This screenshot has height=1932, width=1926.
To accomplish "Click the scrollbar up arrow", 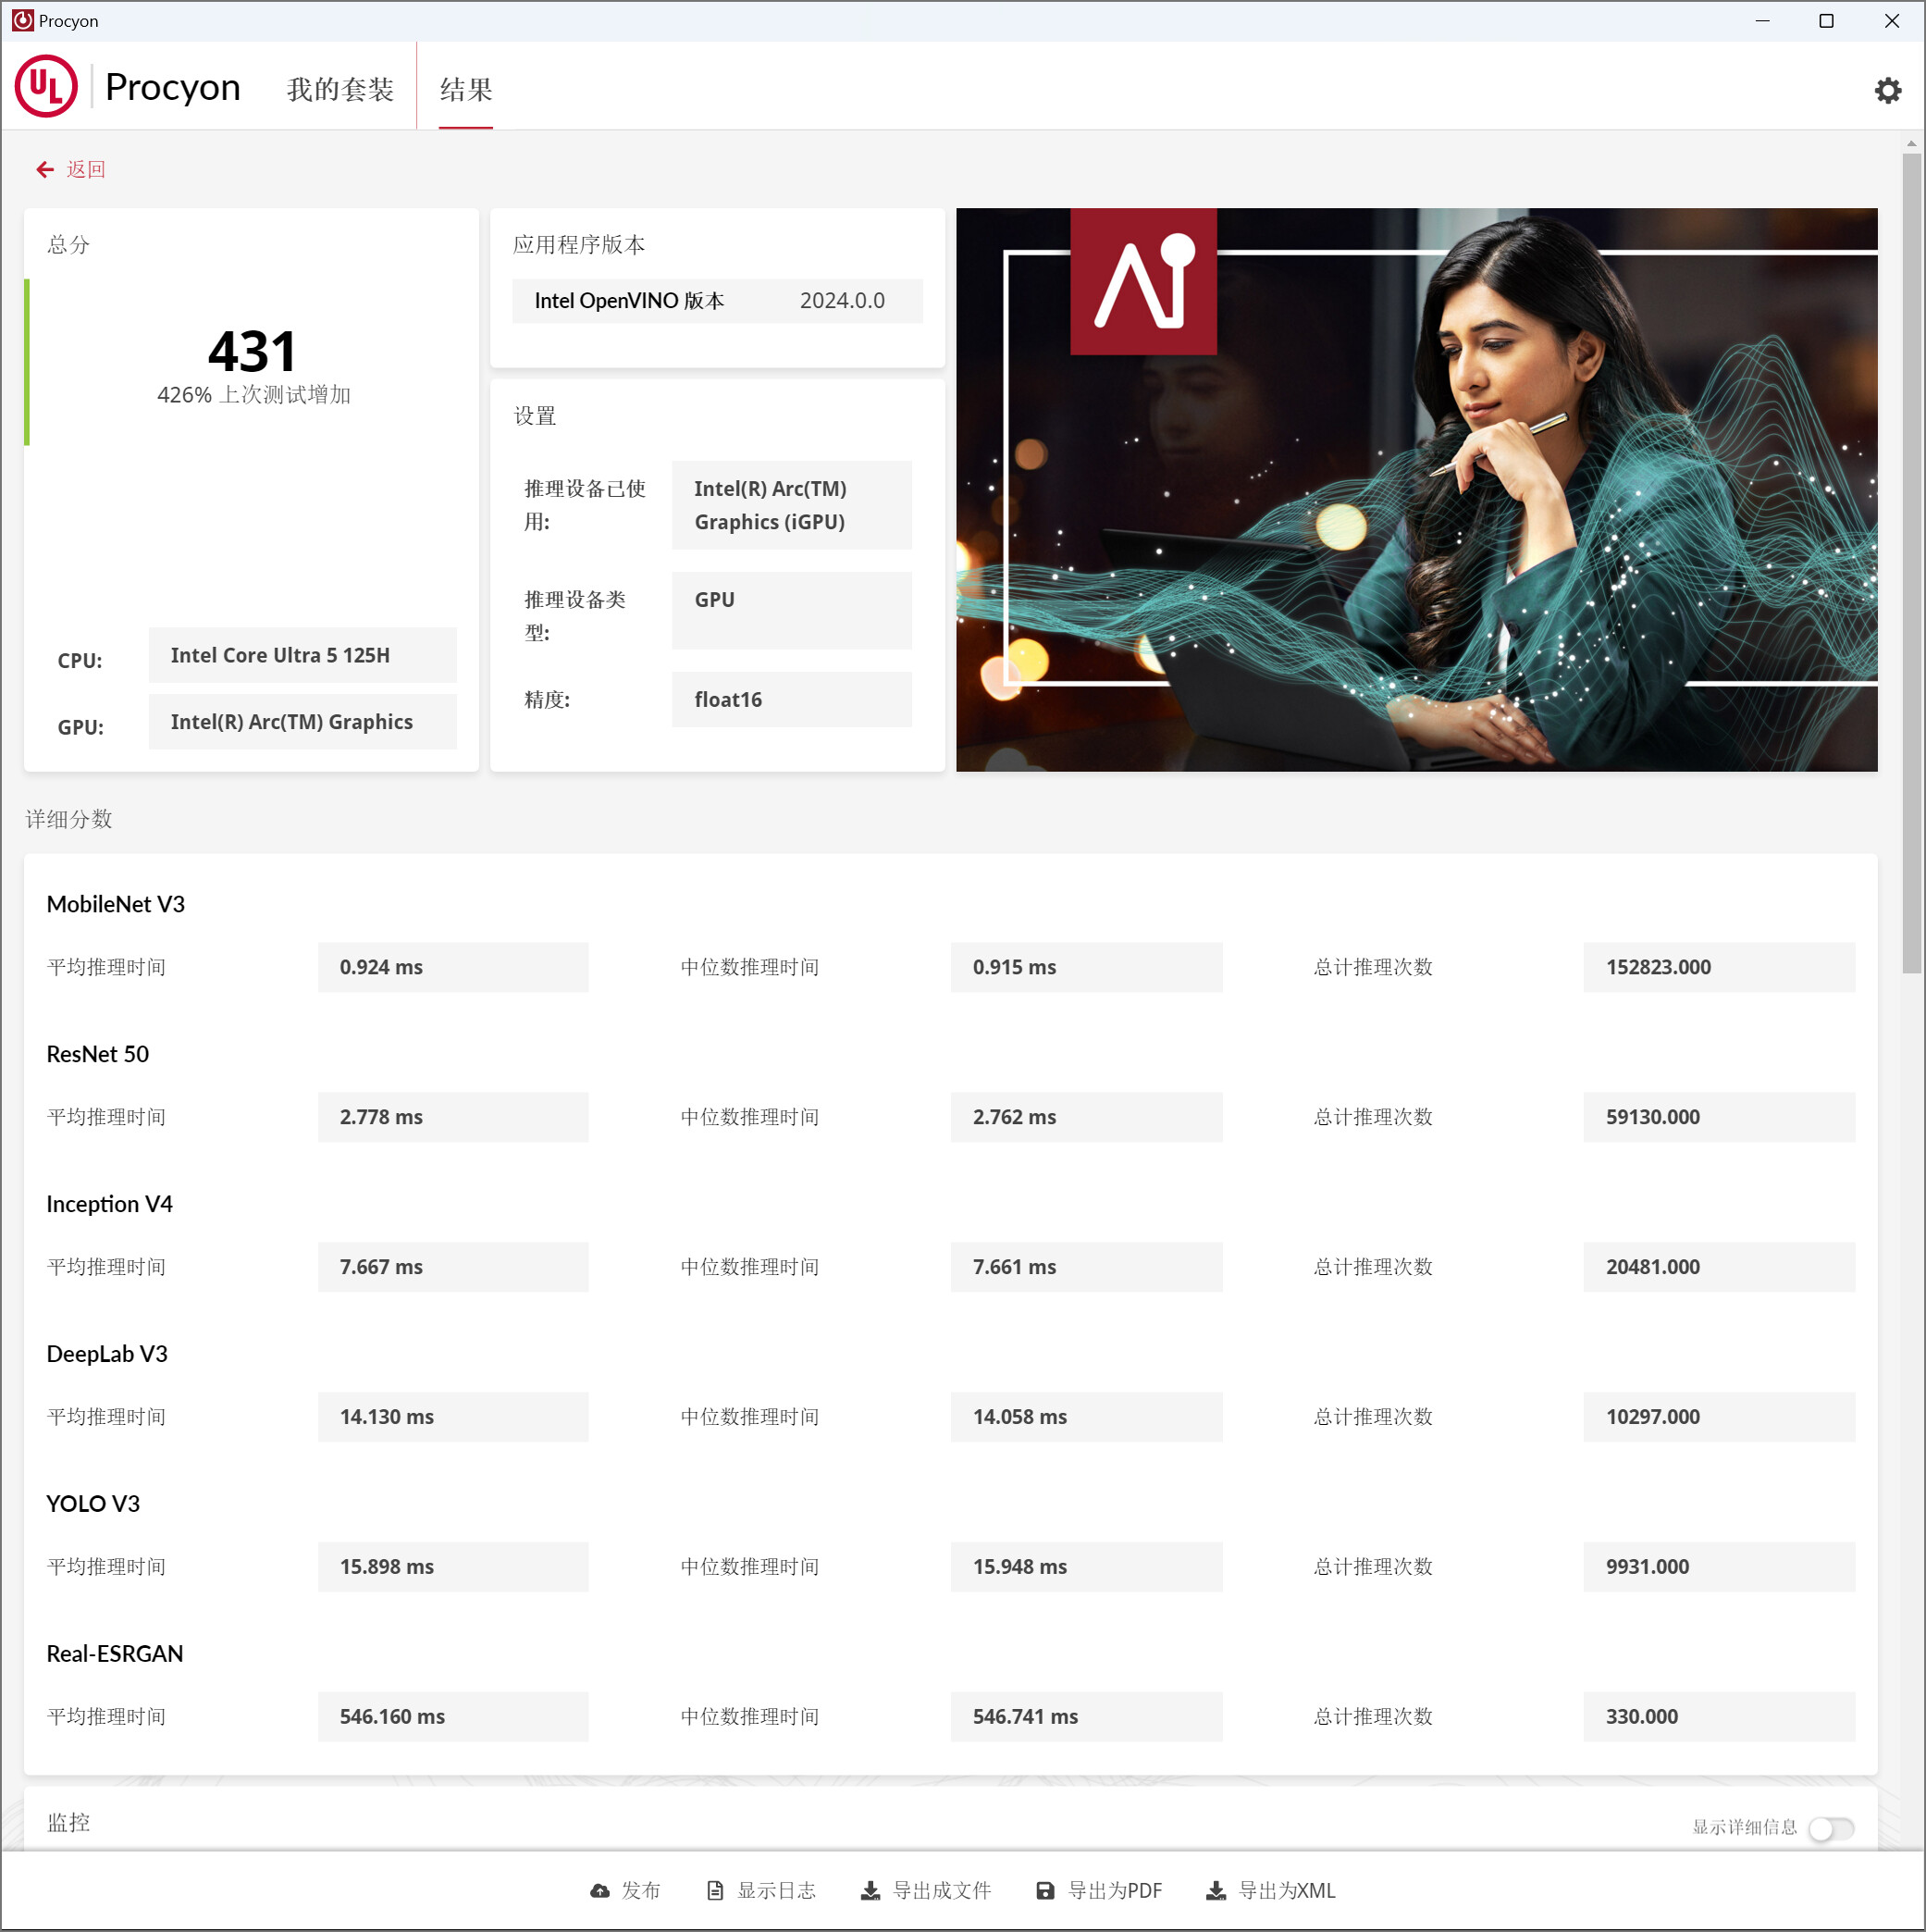I will coord(1911,144).
